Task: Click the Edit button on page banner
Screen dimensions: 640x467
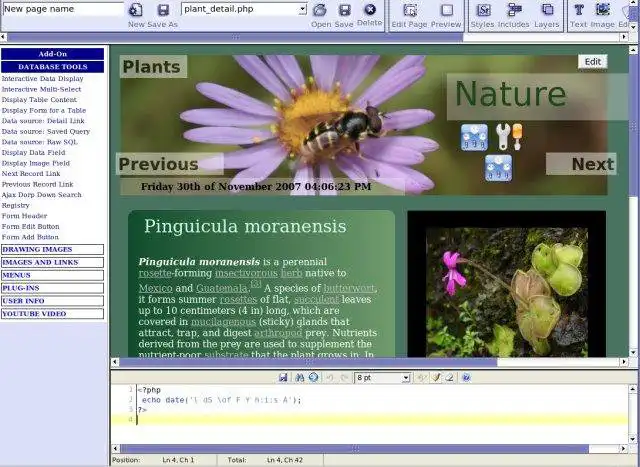Action: point(592,62)
